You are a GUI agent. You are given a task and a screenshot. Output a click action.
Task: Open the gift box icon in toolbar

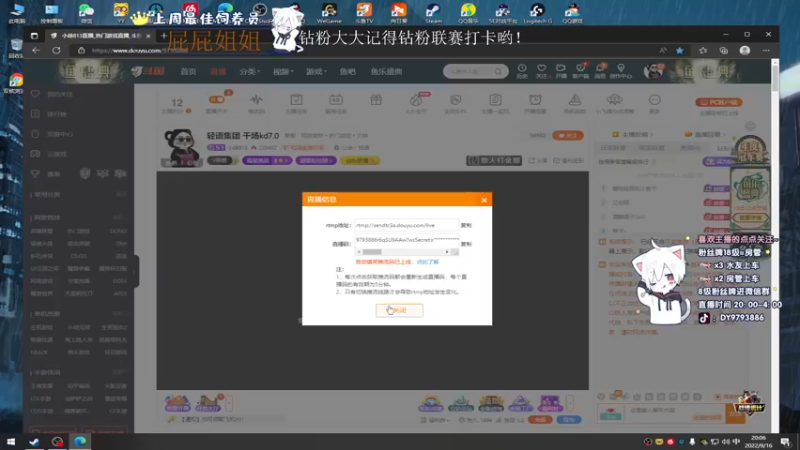pos(376,101)
